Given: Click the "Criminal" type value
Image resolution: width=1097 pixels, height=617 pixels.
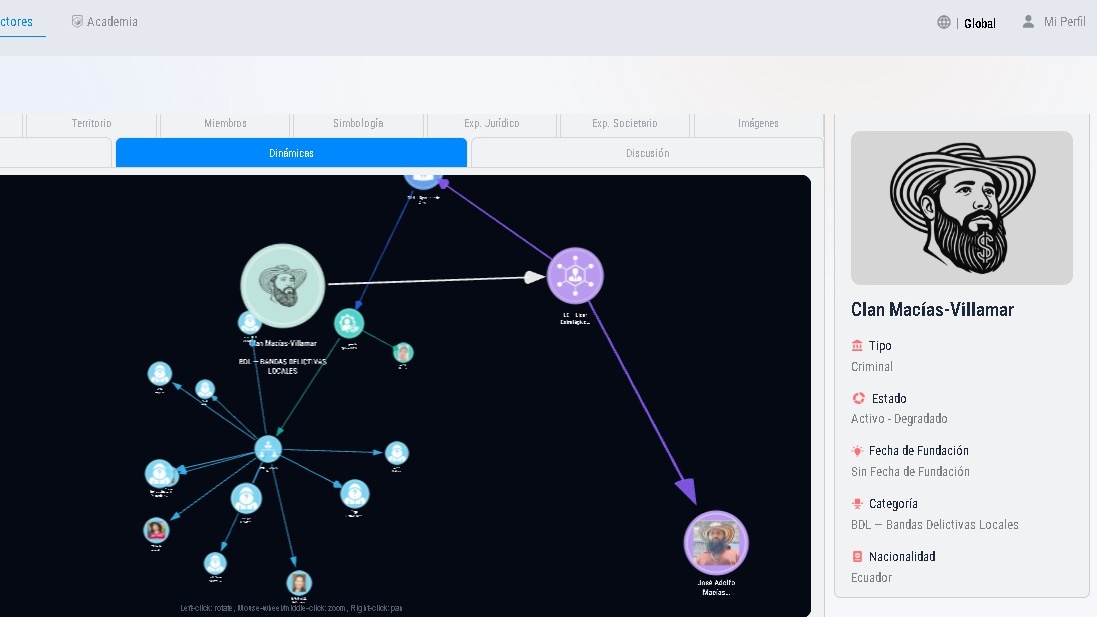Looking at the screenshot, I should 872,367.
